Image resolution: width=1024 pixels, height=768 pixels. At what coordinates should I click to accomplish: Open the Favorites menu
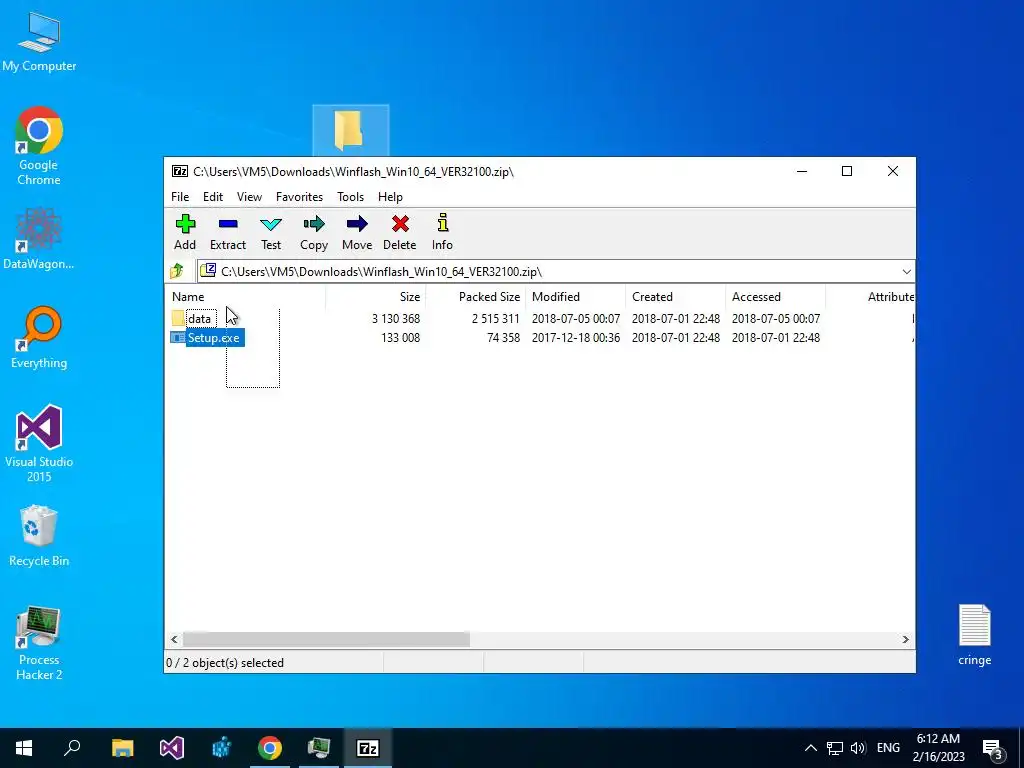[x=299, y=197]
